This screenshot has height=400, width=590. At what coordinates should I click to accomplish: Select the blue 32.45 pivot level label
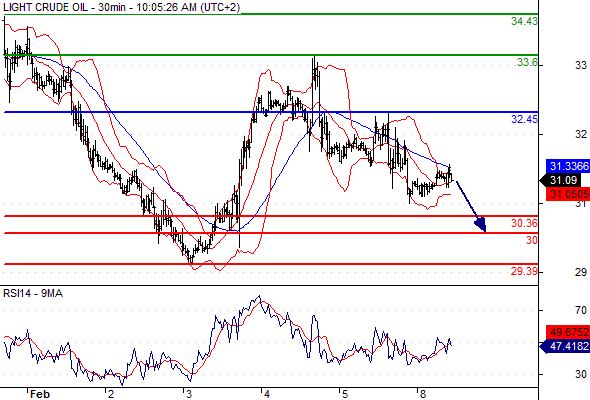pyautogui.click(x=524, y=119)
